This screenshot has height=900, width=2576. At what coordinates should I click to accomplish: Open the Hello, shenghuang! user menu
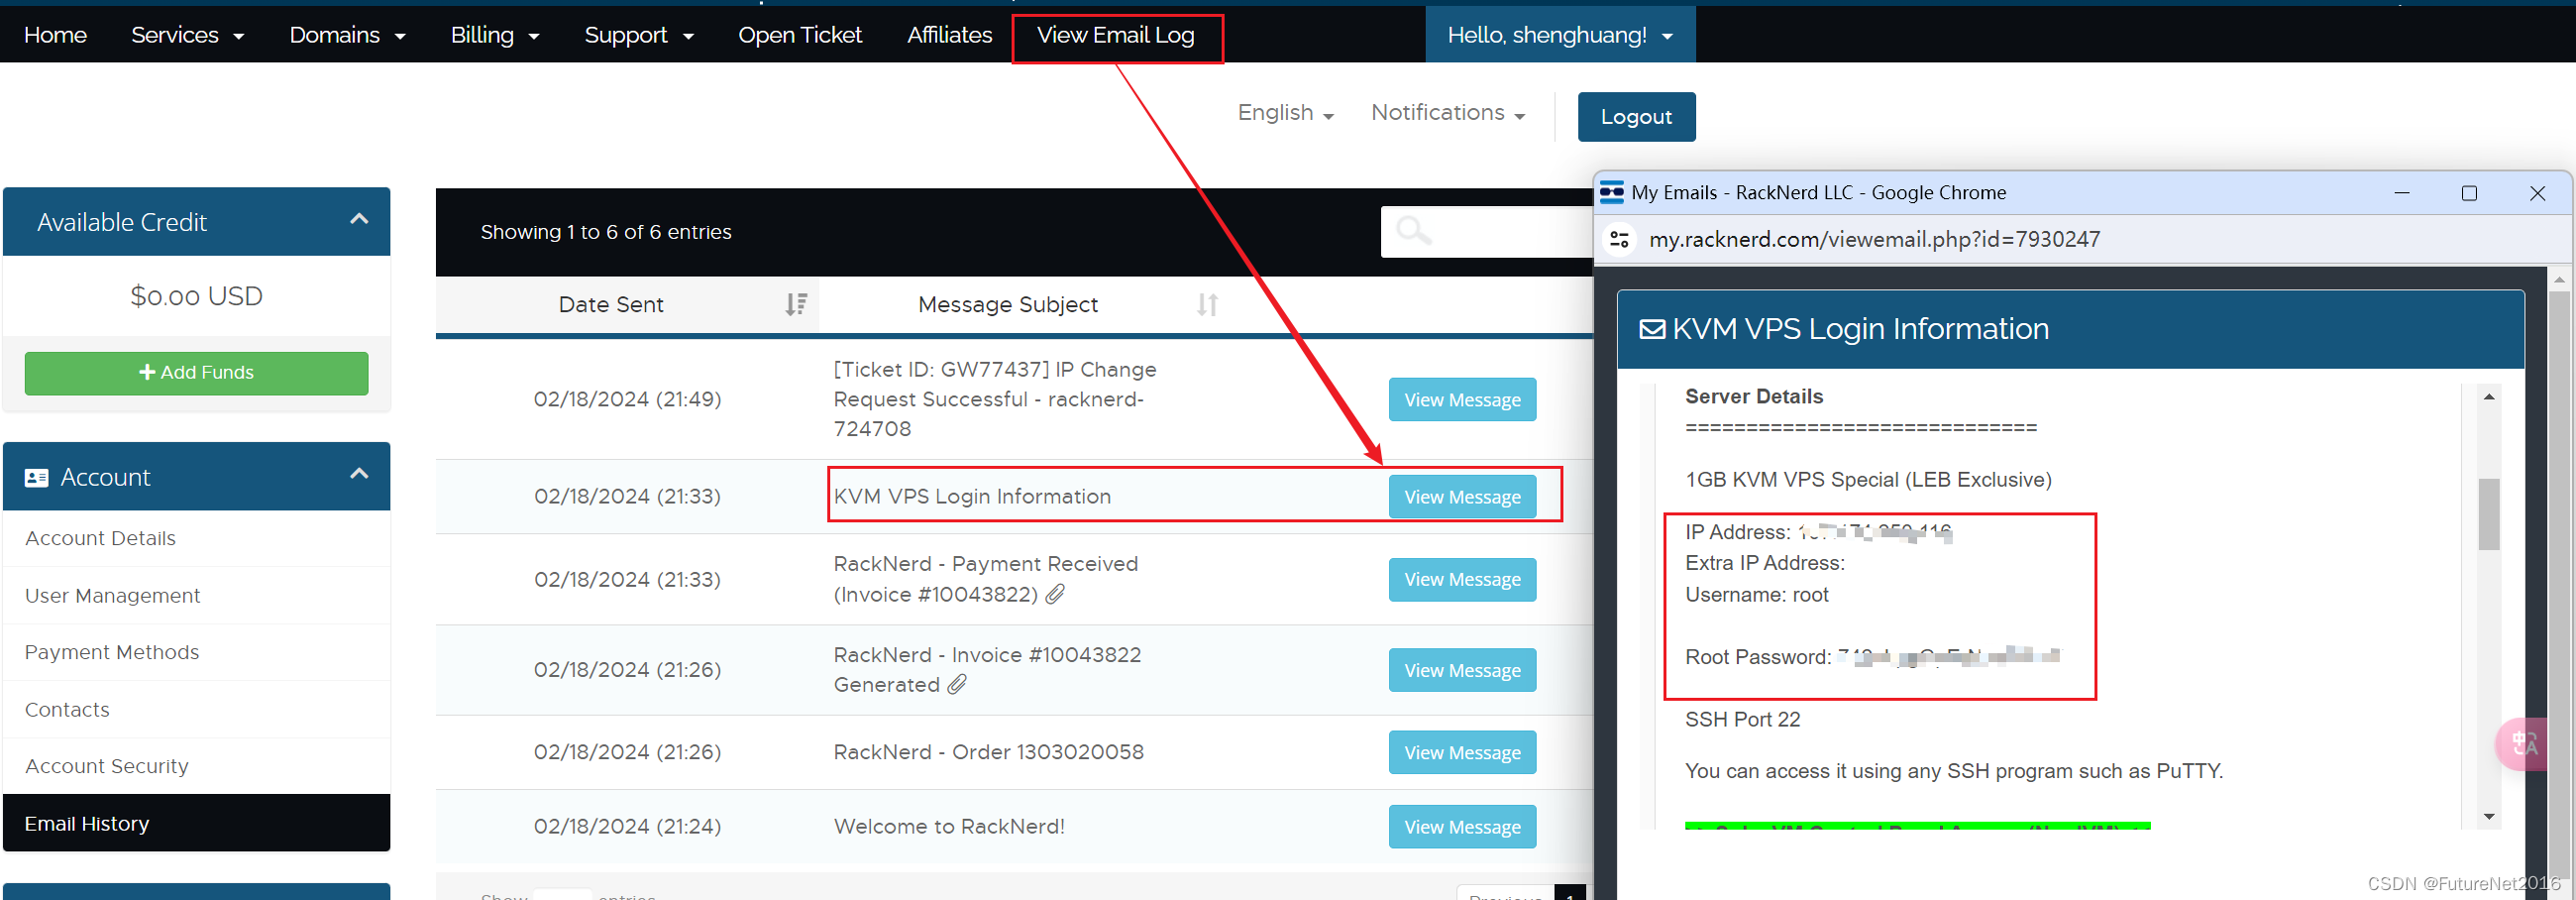point(1560,35)
